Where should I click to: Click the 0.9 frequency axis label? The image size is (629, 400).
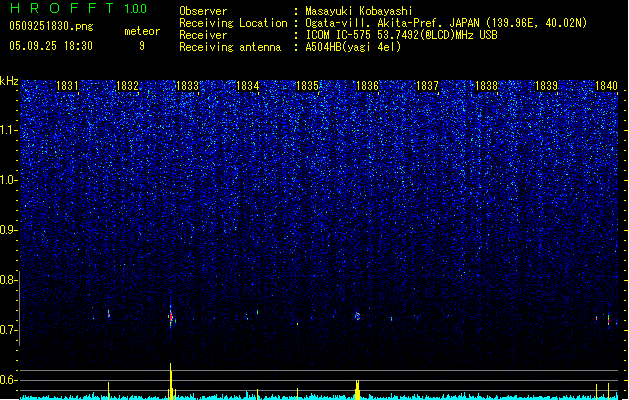(x=8, y=230)
